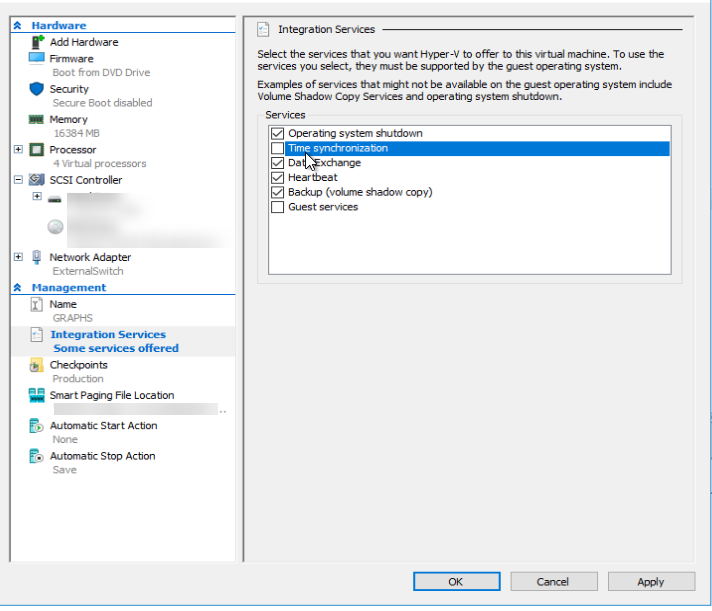Open the Security settings
712x611 pixels.
(x=69, y=89)
